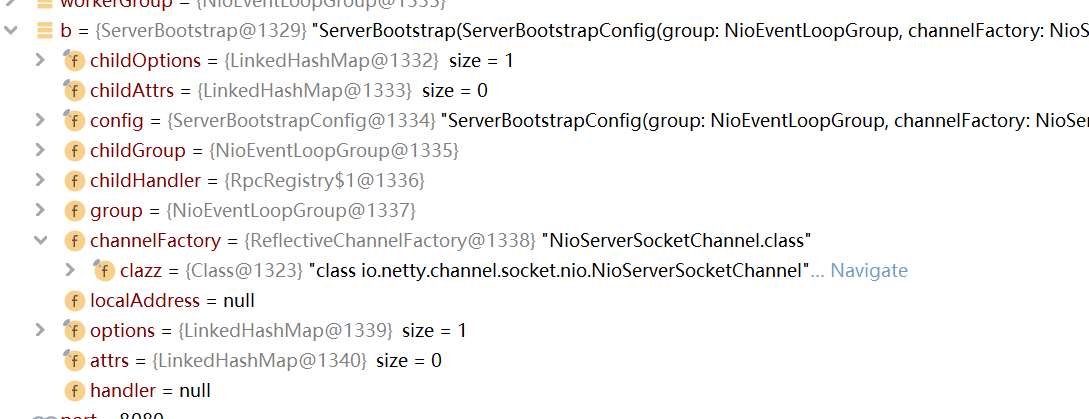The image size is (1089, 419).
Task: Click the {ServerBootstrap@1329} value
Action: 201,31
